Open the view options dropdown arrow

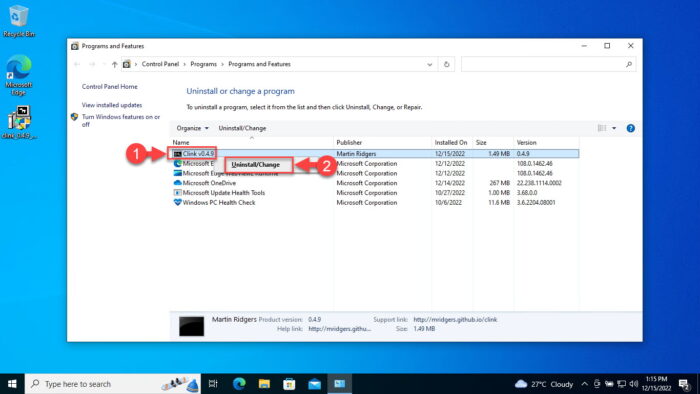coord(614,129)
